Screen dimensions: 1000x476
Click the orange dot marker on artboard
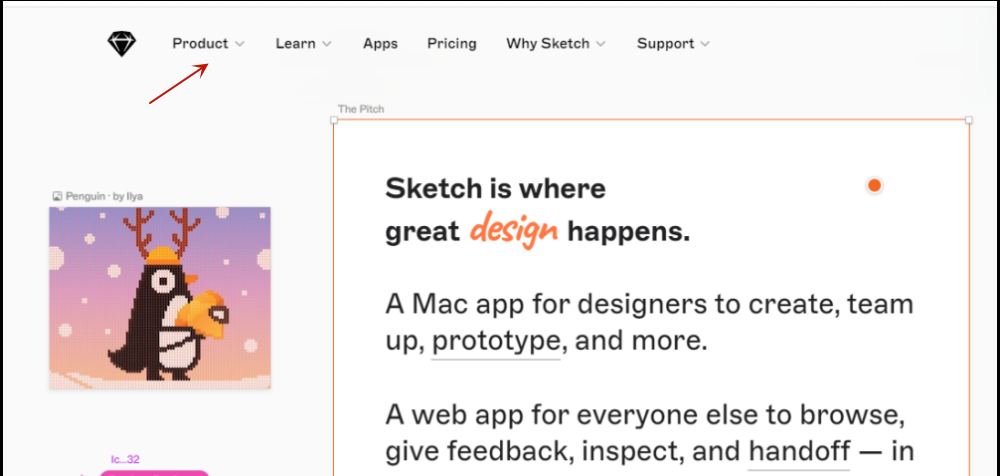874,186
